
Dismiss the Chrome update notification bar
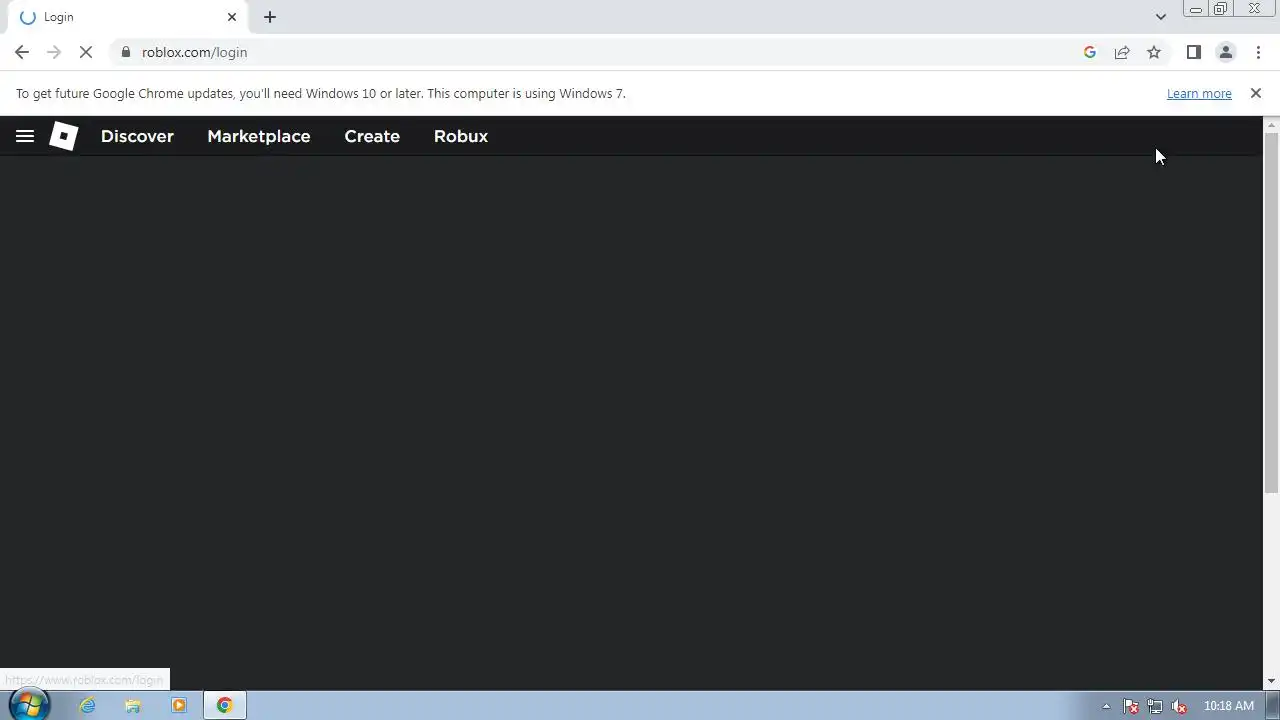(1256, 93)
